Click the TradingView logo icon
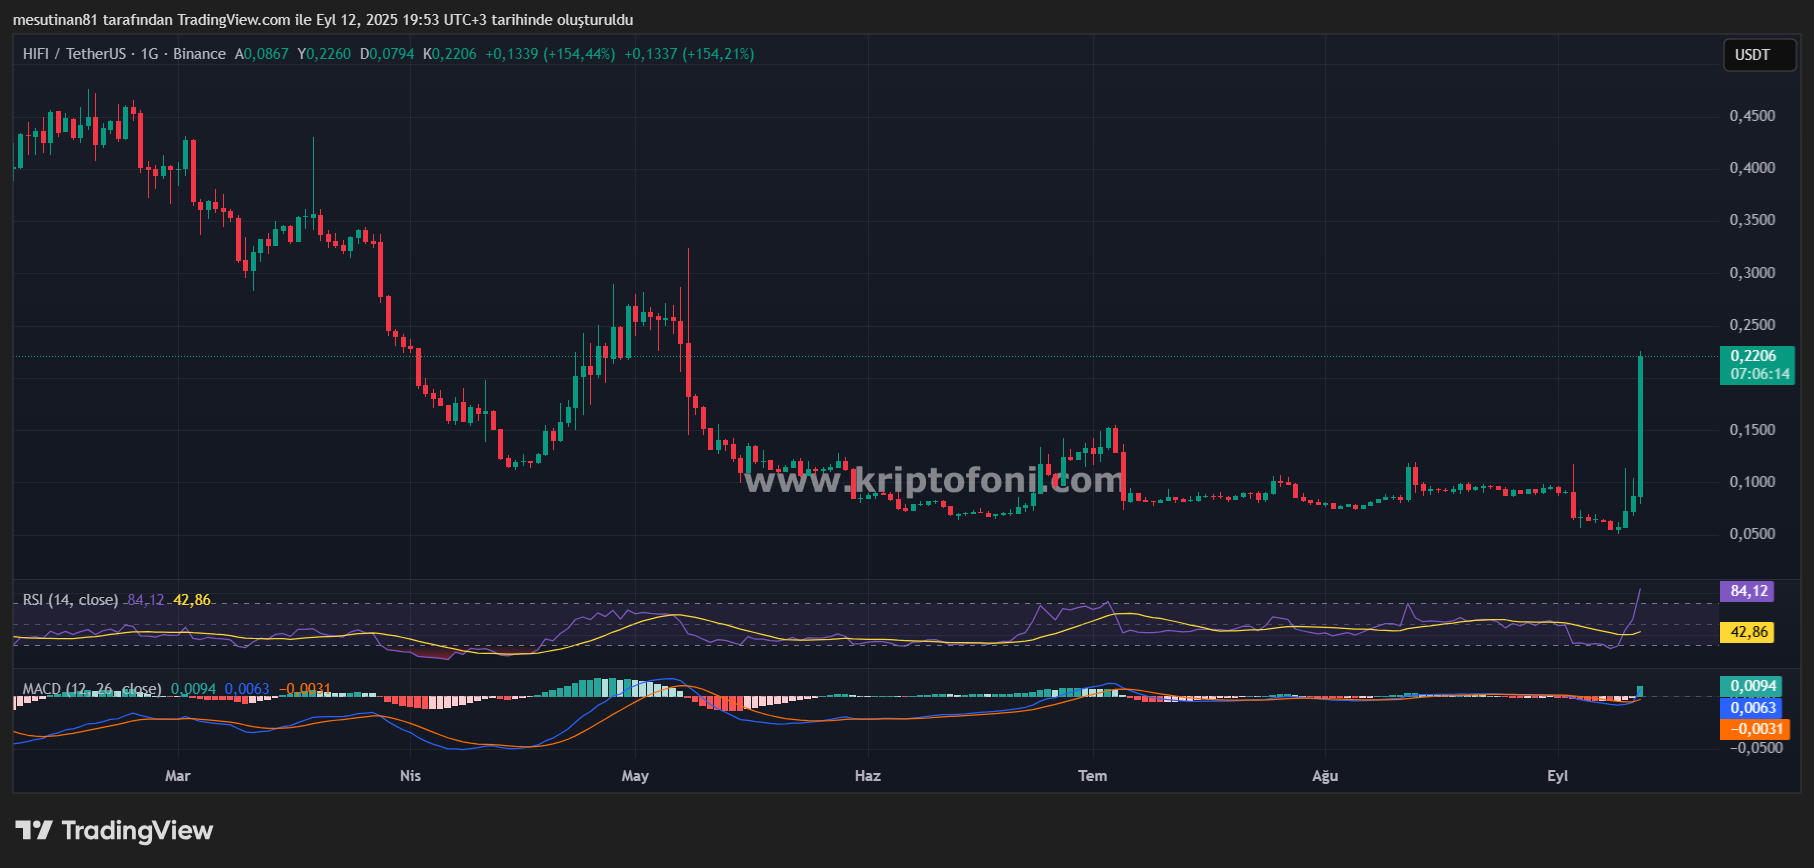This screenshot has width=1814, height=868. tap(34, 830)
